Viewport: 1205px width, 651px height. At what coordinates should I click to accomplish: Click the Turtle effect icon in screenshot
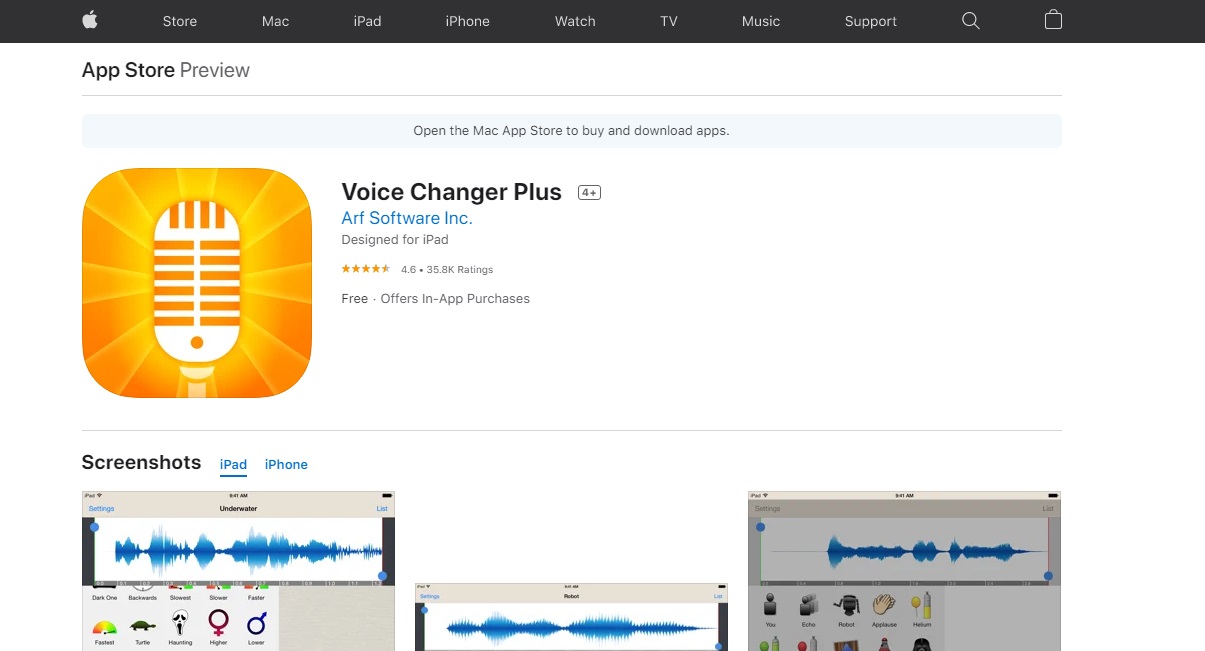(142, 626)
